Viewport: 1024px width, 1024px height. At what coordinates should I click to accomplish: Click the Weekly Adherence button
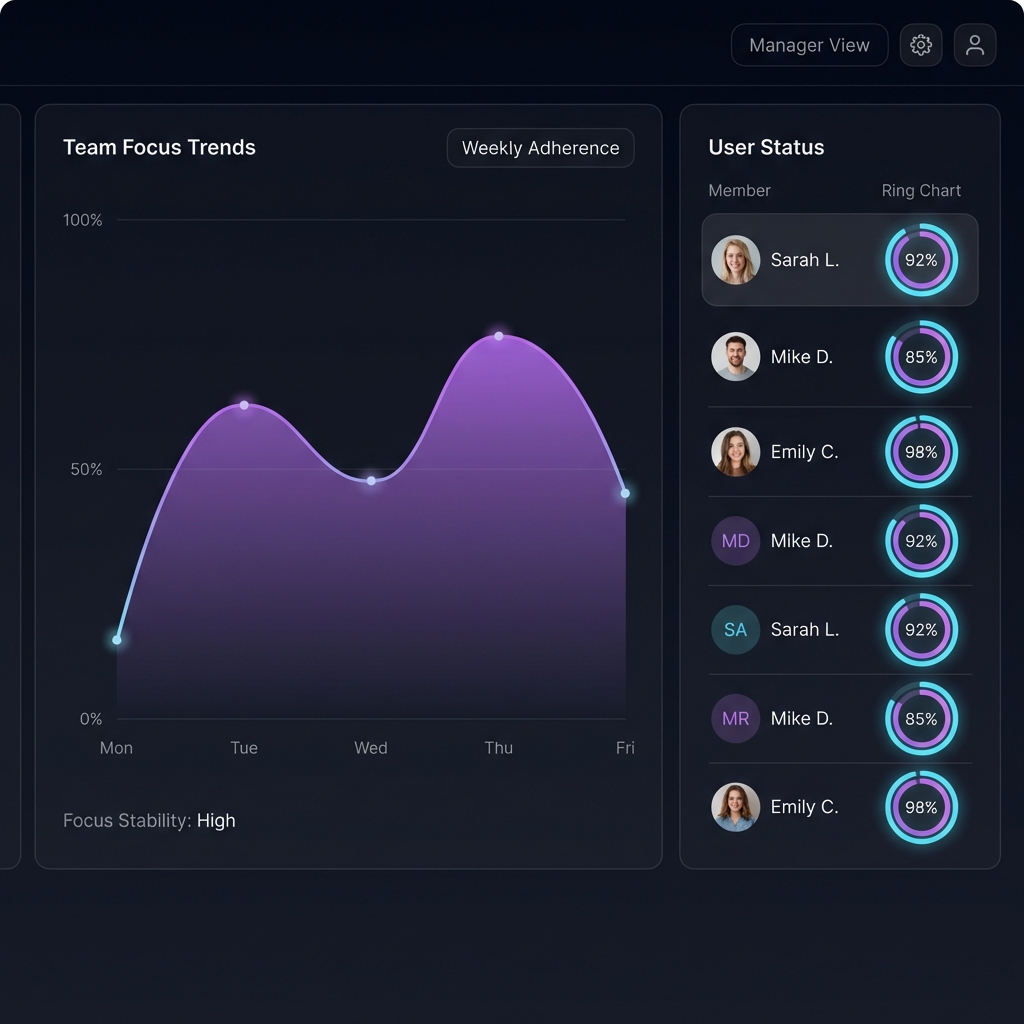(540, 147)
